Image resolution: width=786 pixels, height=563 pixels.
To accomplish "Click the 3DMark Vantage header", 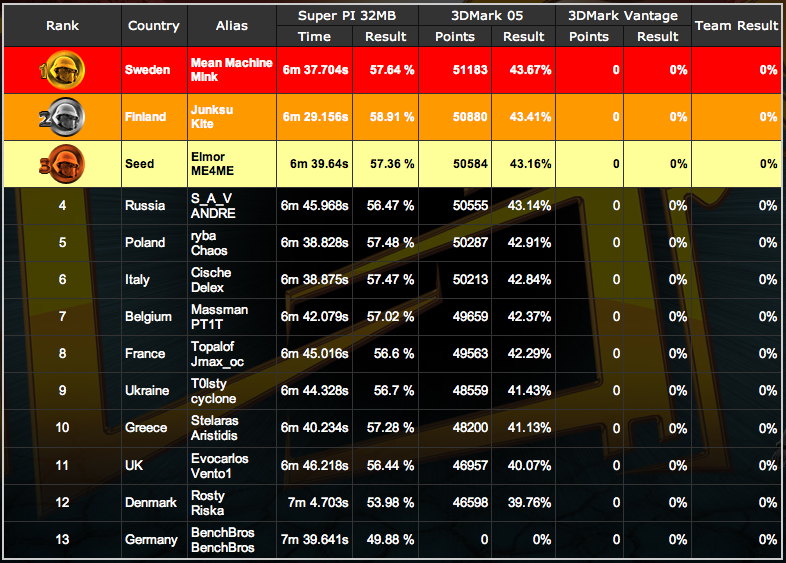I will 623,15.
